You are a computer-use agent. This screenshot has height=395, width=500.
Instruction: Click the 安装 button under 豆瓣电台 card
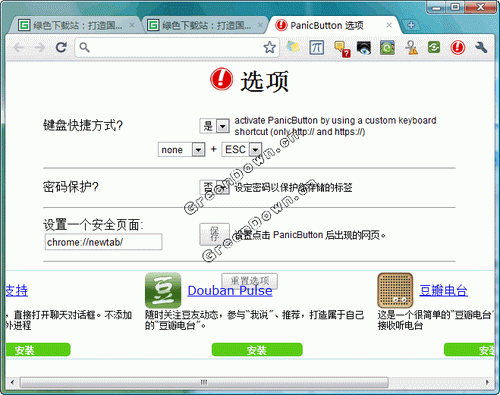click(469, 350)
